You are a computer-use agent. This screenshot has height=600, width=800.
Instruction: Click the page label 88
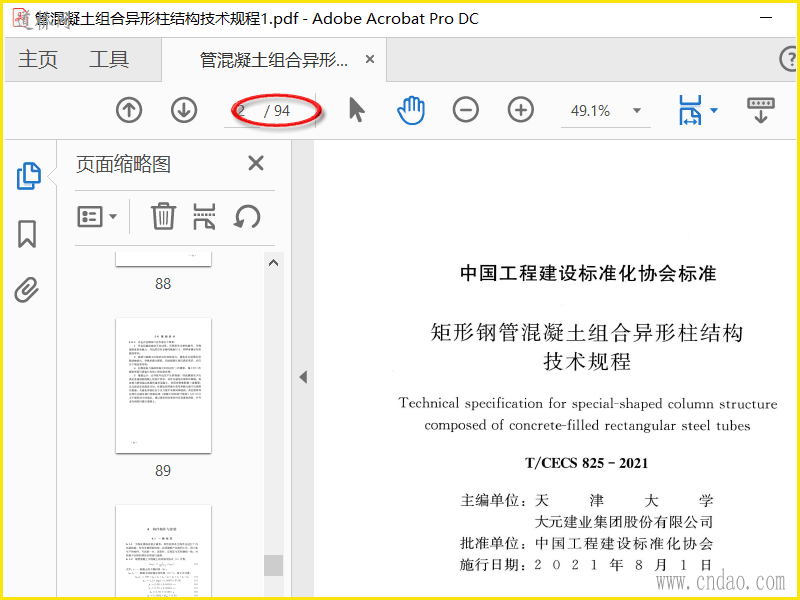click(x=163, y=284)
